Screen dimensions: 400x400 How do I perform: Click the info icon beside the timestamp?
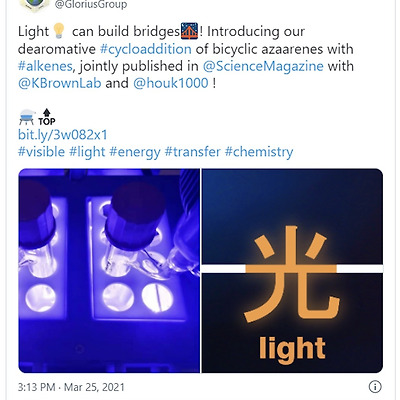tap(375, 387)
